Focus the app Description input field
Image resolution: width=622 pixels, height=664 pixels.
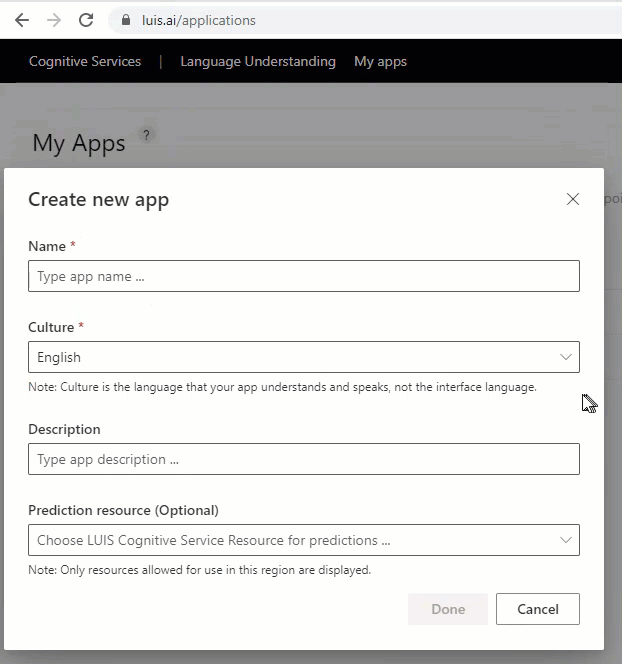pyautogui.click(x=304, y=459)
